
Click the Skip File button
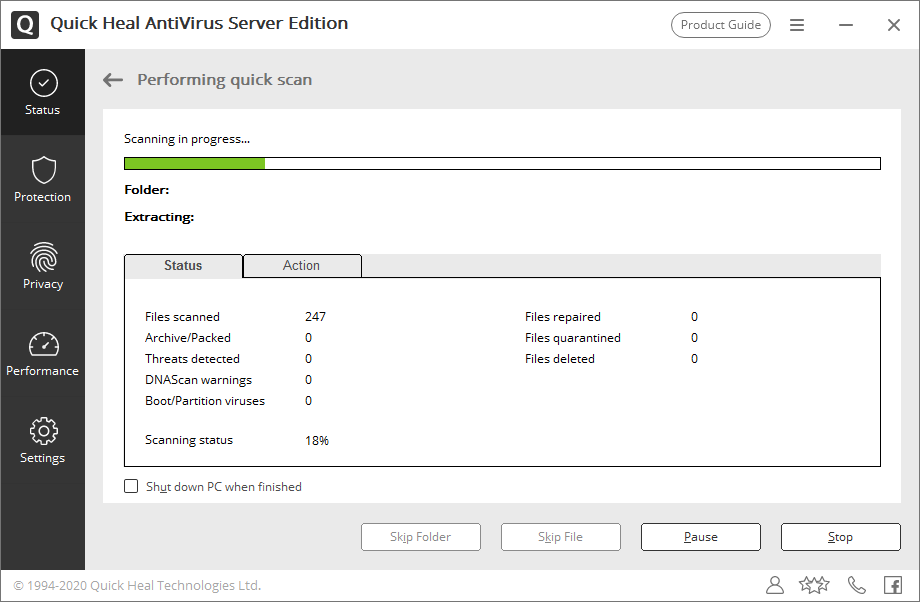560,537
